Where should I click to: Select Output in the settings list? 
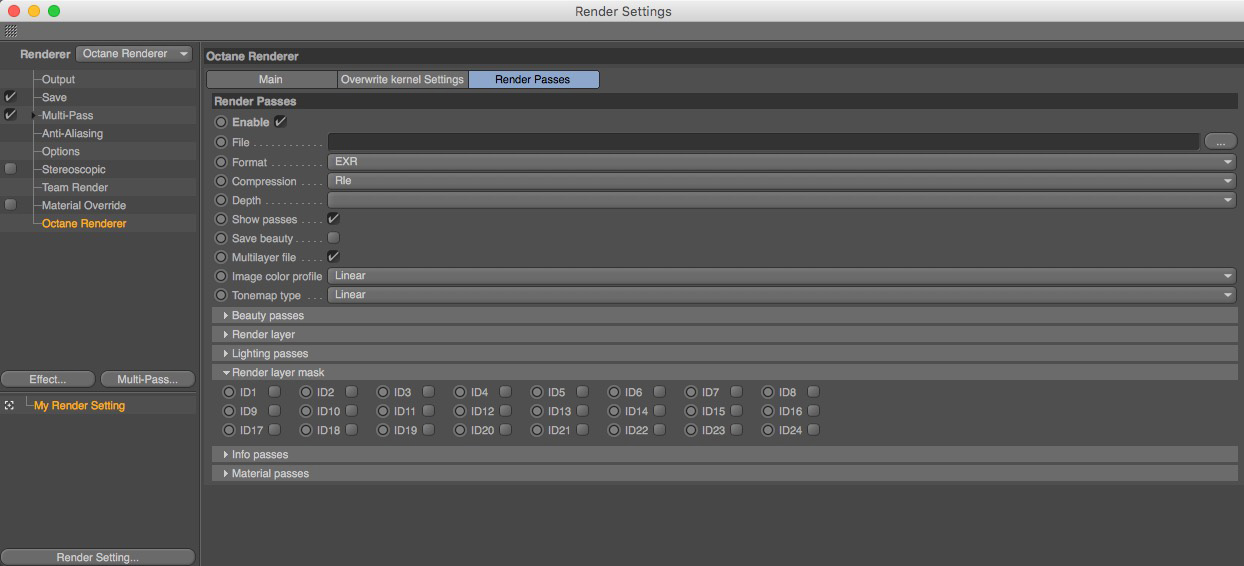click(x=58, y=79)
